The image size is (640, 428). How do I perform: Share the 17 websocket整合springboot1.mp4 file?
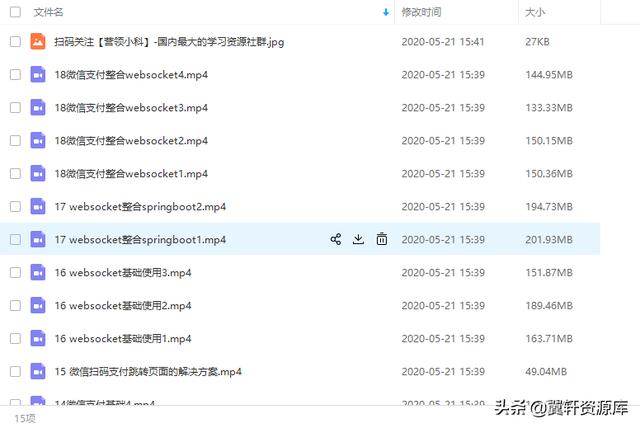pos(336,239)
